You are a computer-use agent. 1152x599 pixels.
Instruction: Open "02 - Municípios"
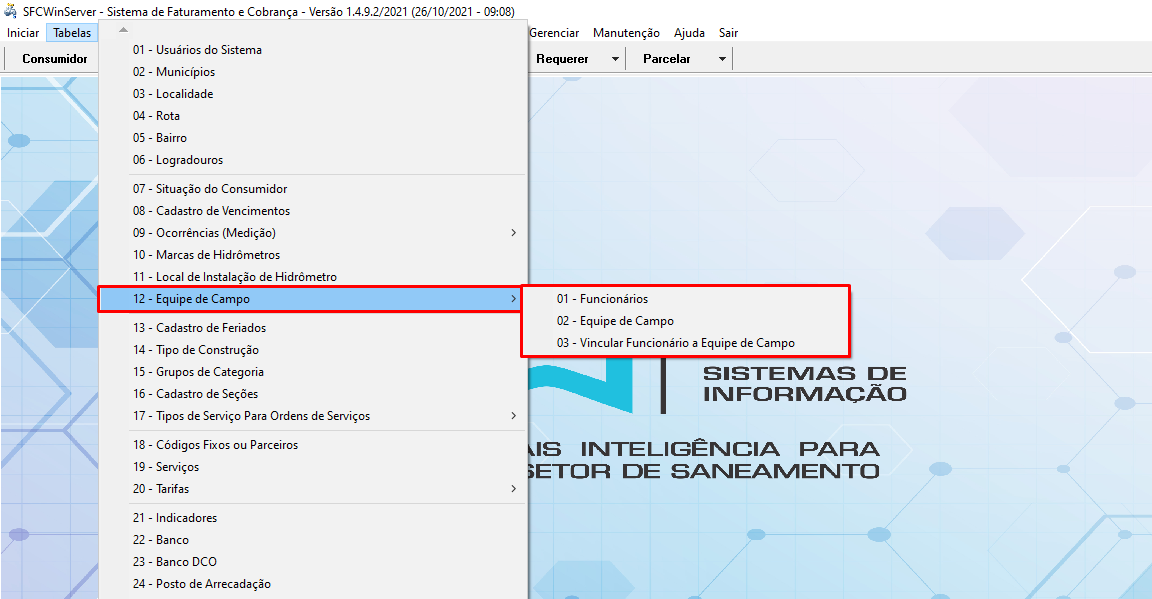pos(176,69)
